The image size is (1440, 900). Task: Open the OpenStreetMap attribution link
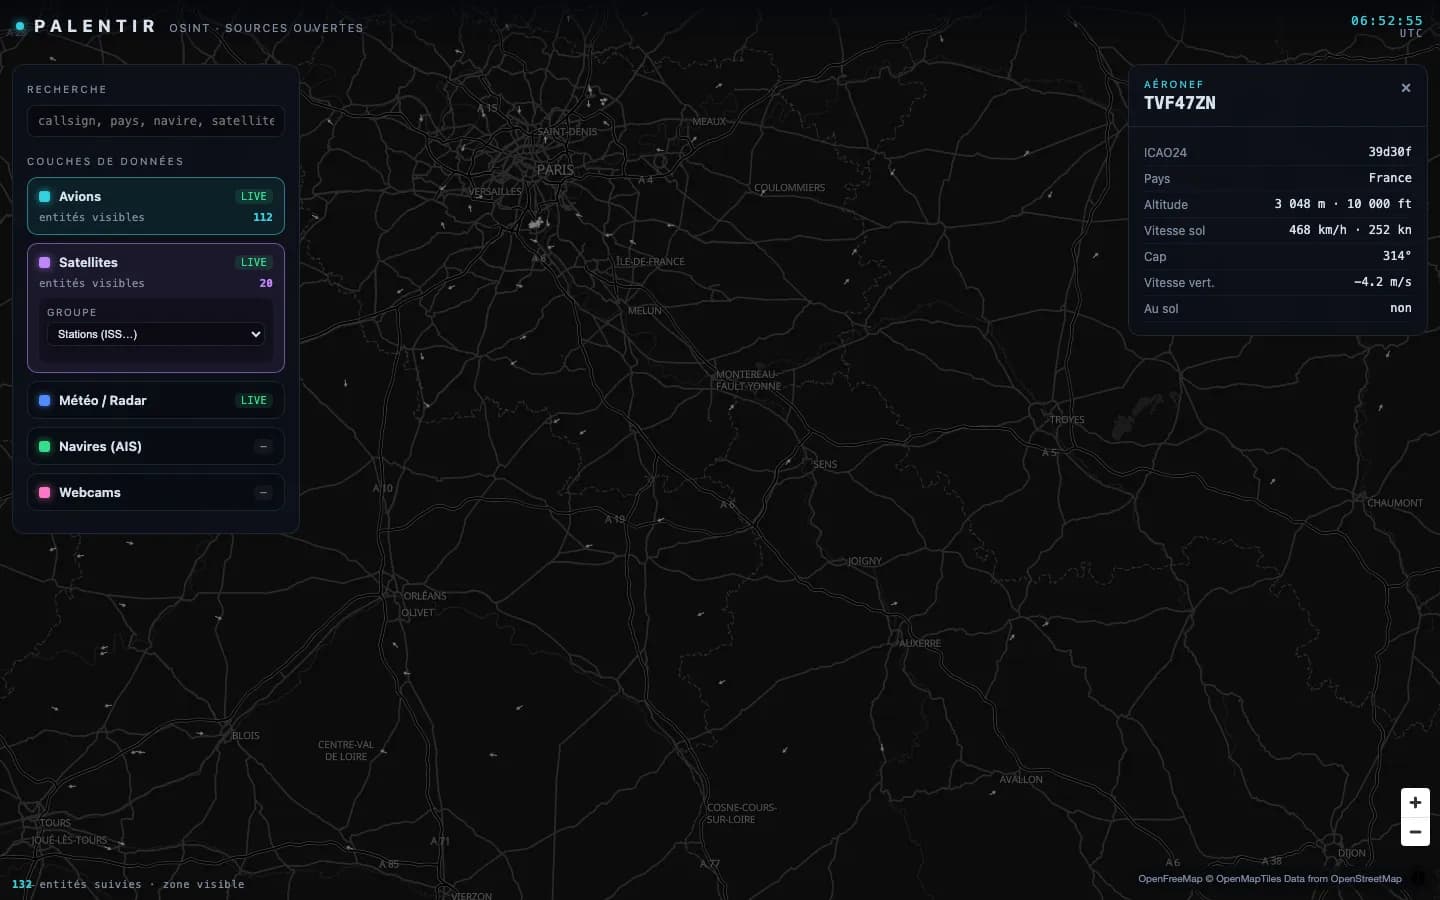[x=1365, y=879]
